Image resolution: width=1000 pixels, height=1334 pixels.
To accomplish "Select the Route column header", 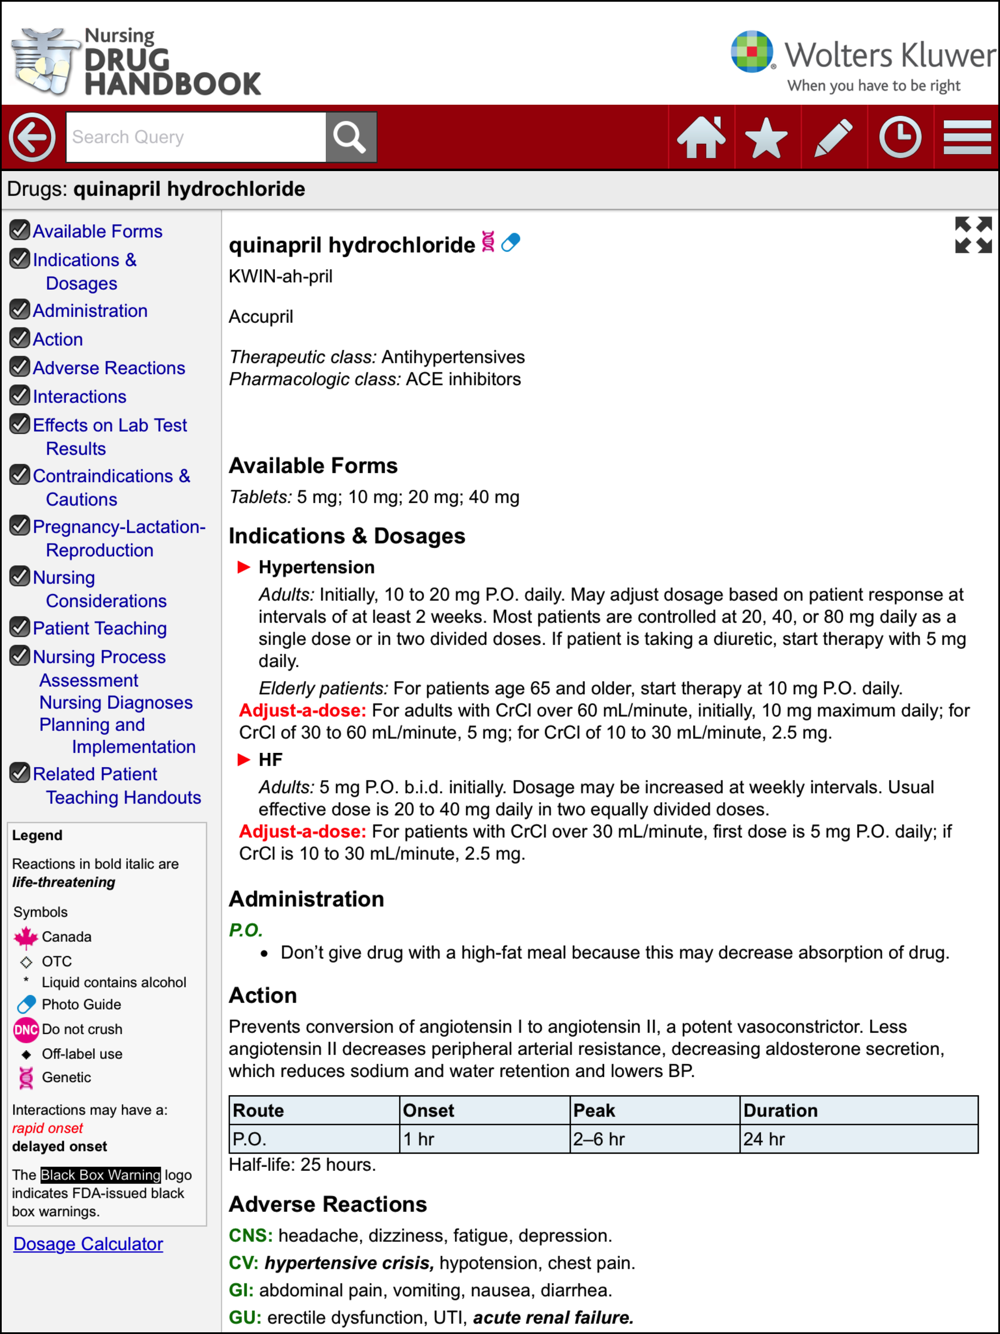I will point(314,1111).
